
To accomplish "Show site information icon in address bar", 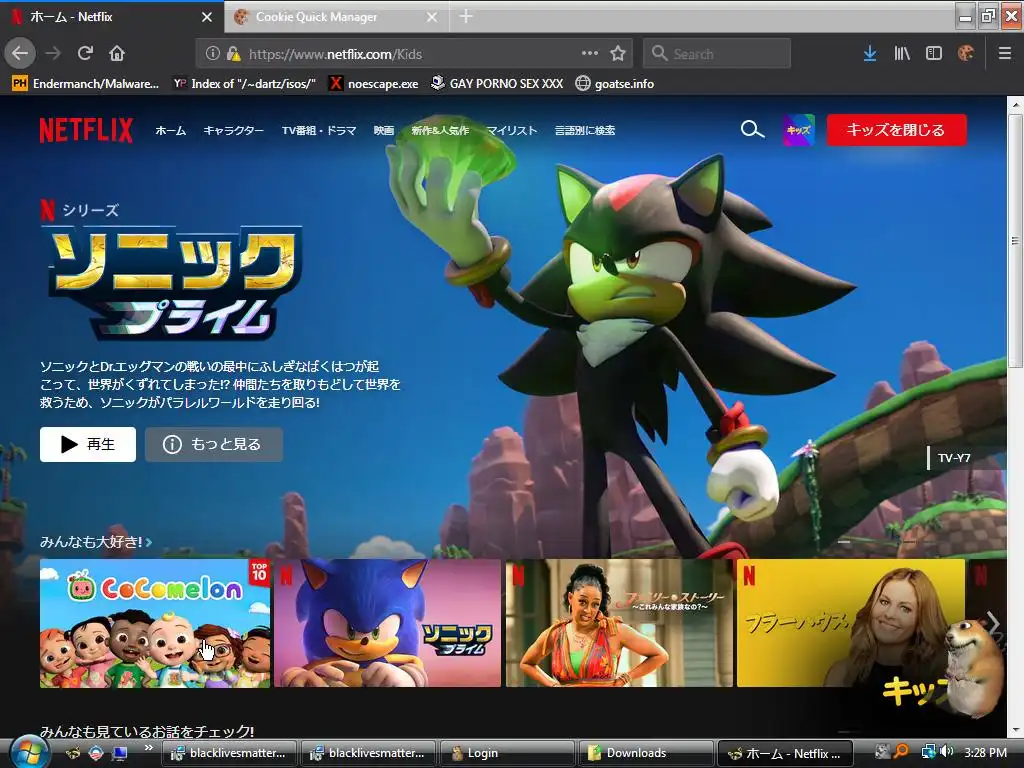I will 212,54.
